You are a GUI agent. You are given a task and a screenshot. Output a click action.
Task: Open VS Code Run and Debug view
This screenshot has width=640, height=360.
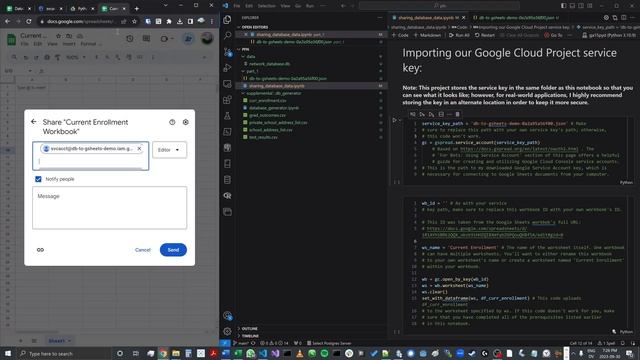[x=227, y=68]
